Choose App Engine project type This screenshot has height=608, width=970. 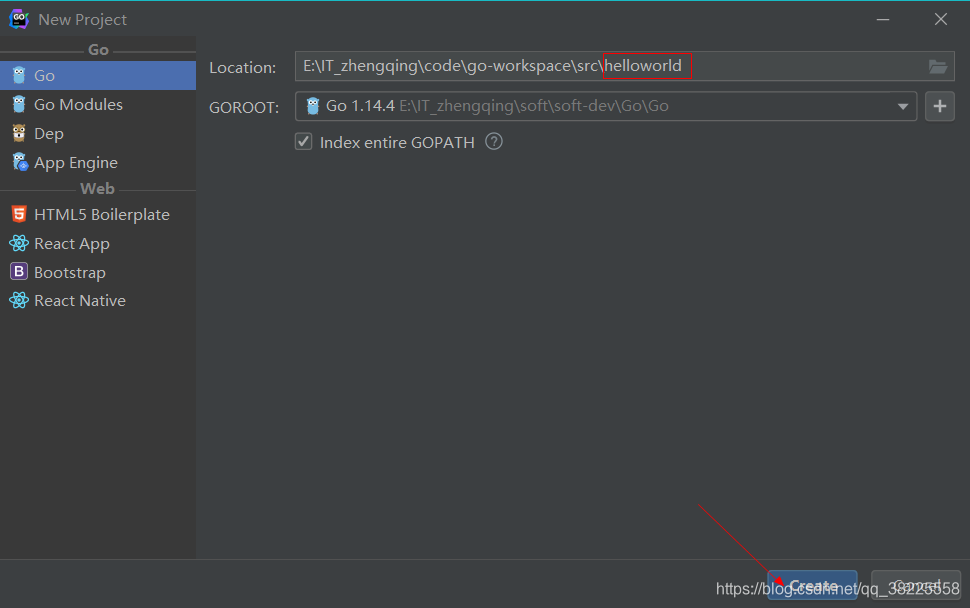pos(98,163)
